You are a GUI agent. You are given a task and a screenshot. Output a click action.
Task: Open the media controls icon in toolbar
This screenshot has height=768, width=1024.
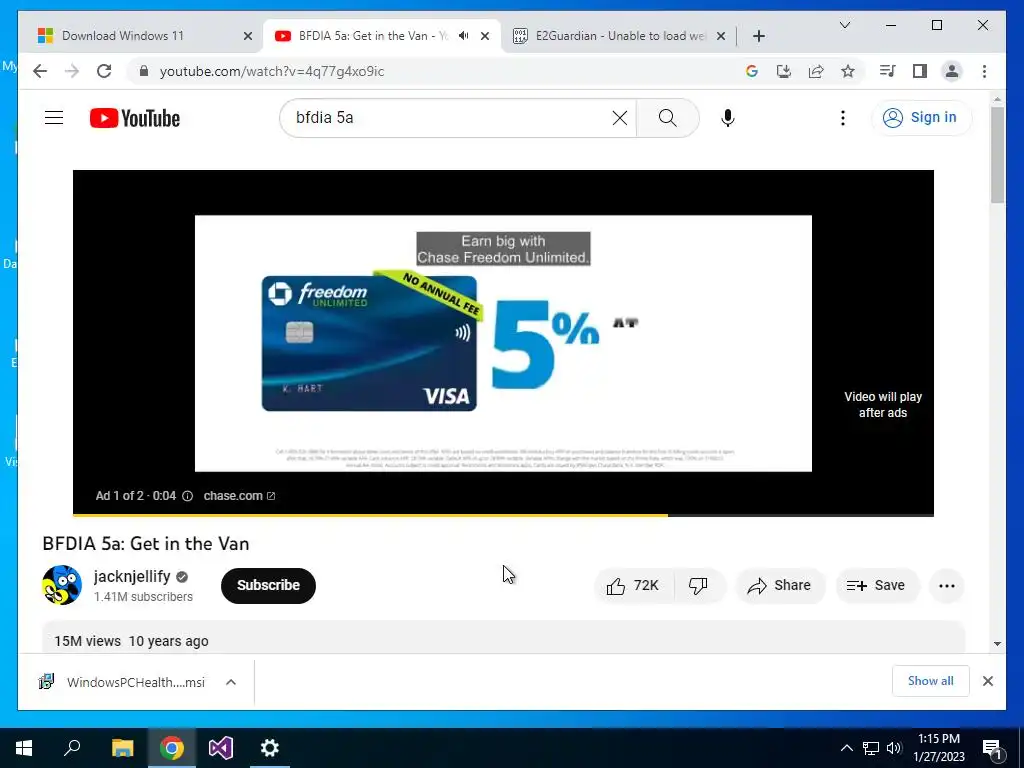click(x=888, y=71)
